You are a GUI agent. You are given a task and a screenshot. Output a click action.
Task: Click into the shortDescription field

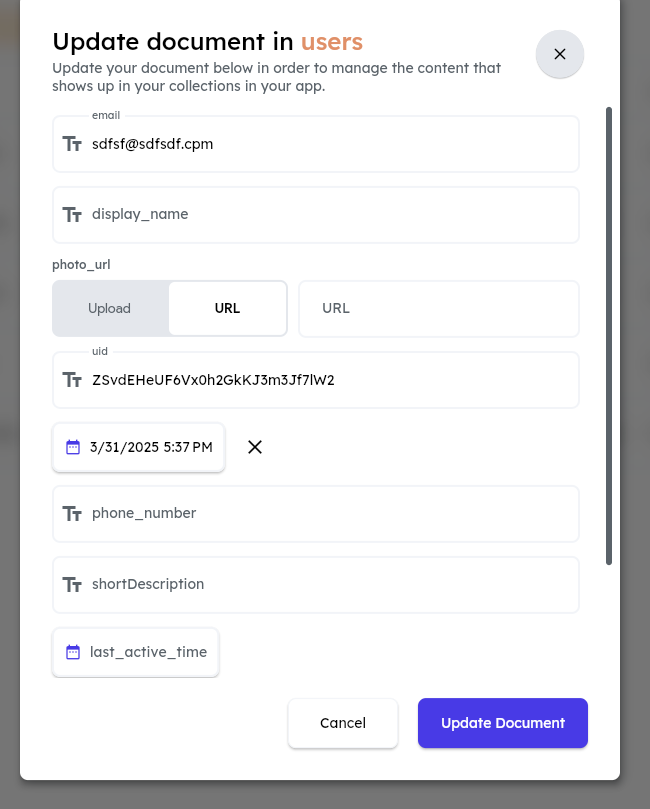tap(316, 585)
